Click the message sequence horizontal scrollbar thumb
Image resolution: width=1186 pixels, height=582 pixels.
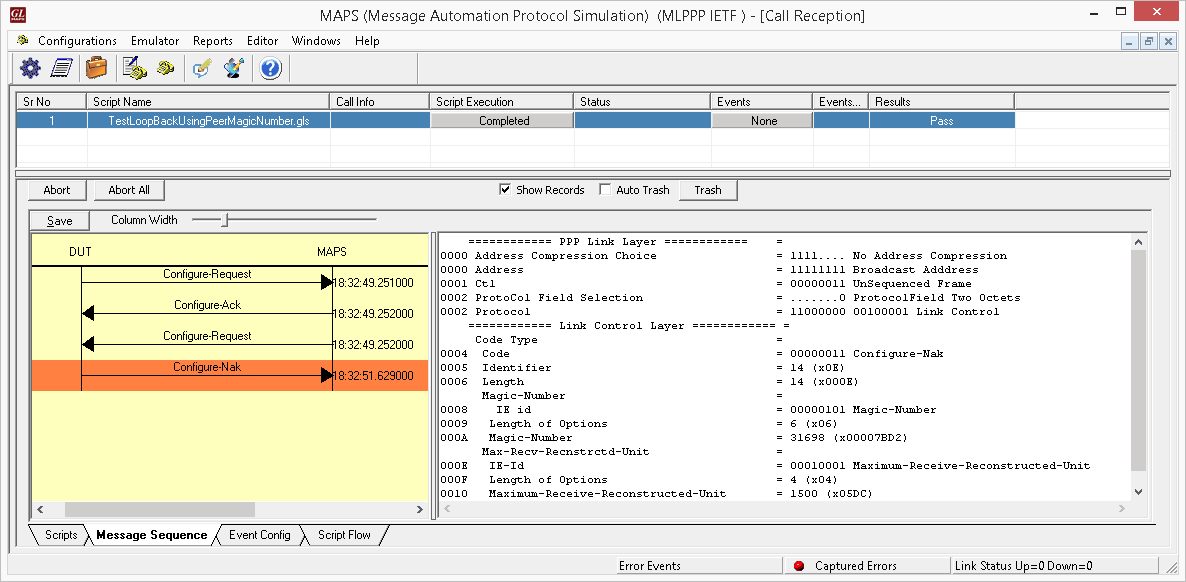(x=160, y=509)
